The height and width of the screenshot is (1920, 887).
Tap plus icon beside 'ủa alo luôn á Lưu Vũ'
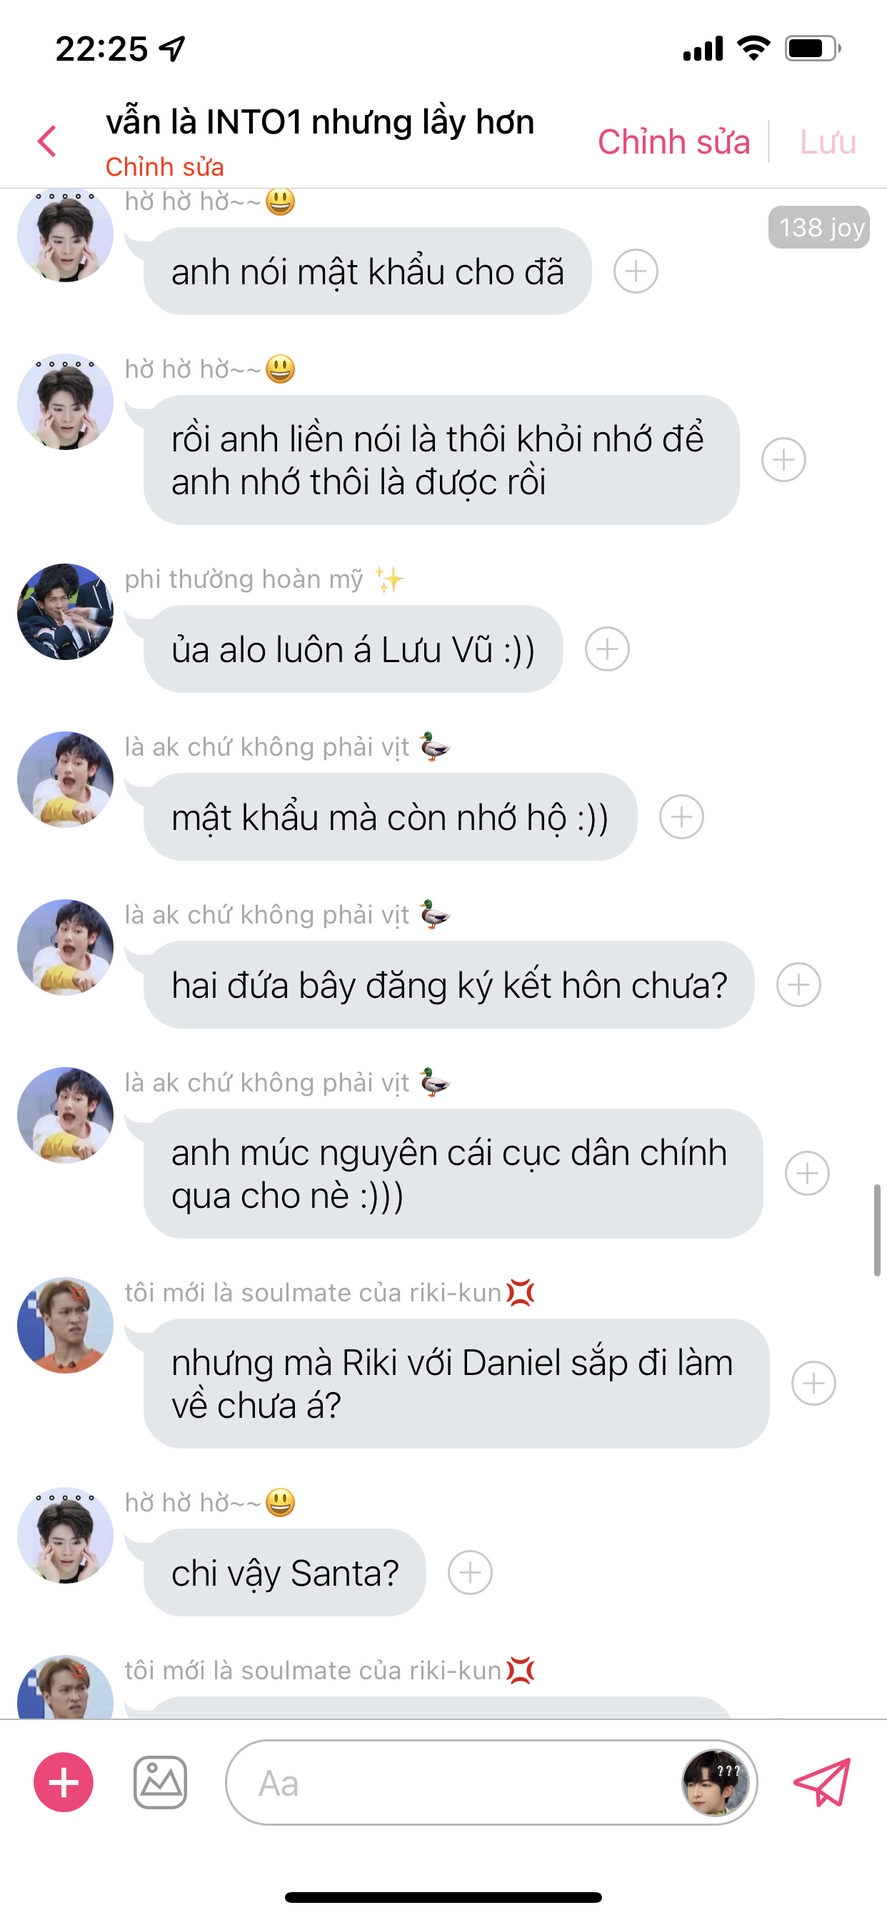607,649
